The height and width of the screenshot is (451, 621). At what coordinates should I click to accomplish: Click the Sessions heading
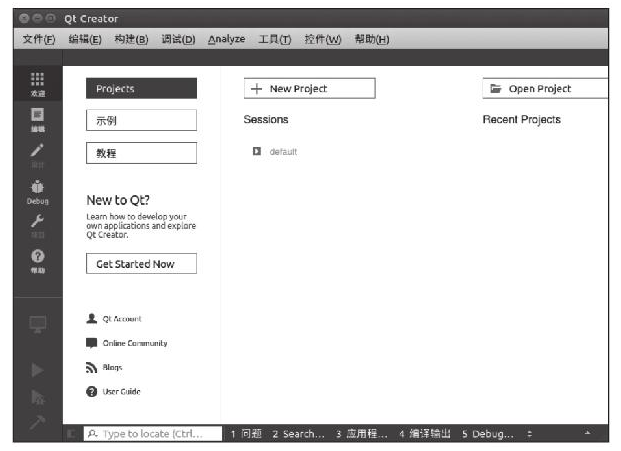[x=266, y=119]
